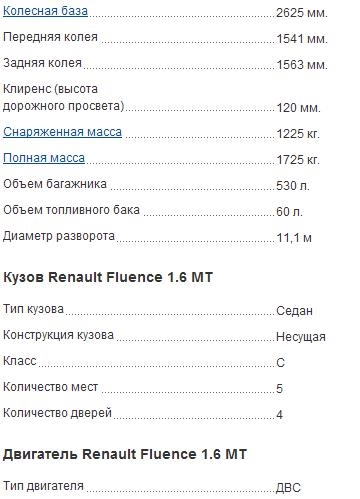Click the 2625 мм. wheelbase value
The width and height of the screenshot is (360, 499).
click(302, 13)
